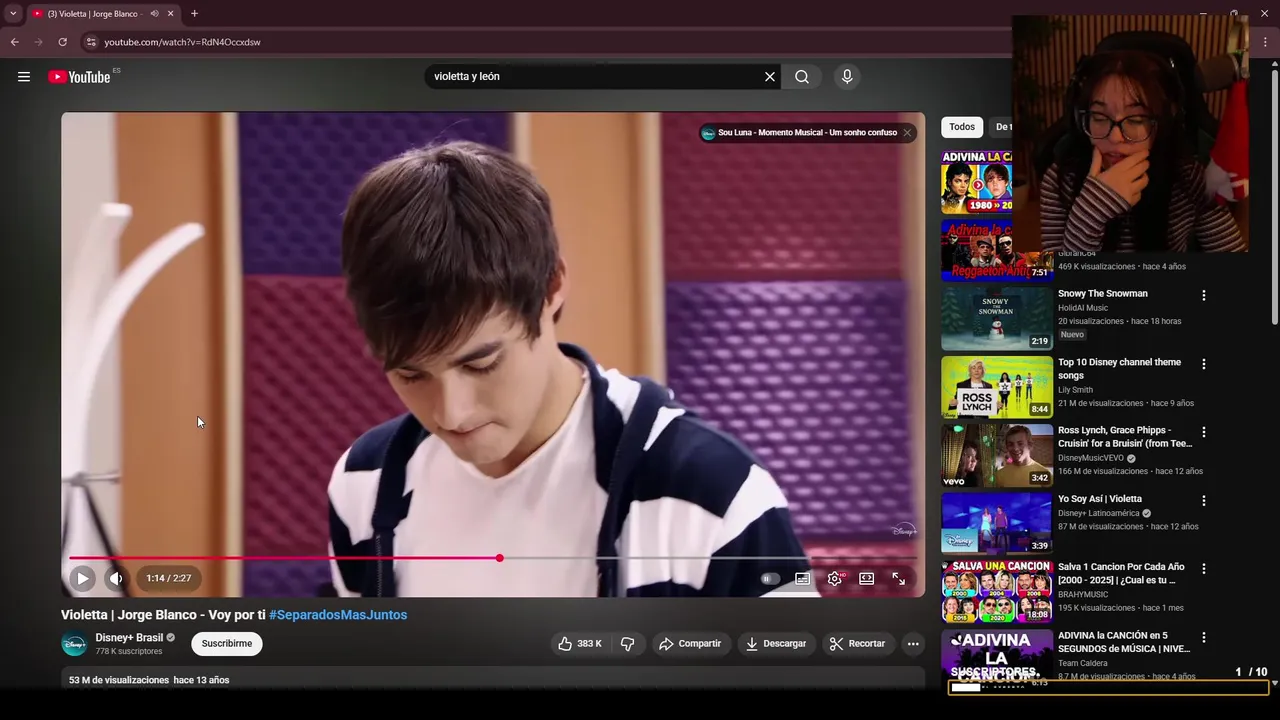Screen dimensions: 1280x720
Task: Toggle subtitles with the captions icon
Action: [802, 579]
